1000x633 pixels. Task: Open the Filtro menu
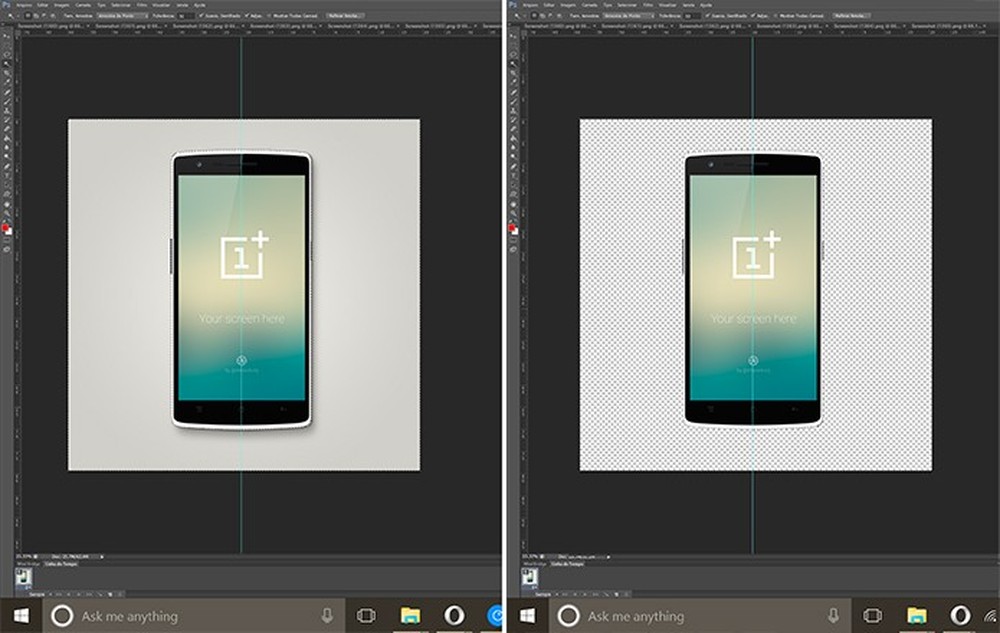pyautogui.click(x=140, y=4)
